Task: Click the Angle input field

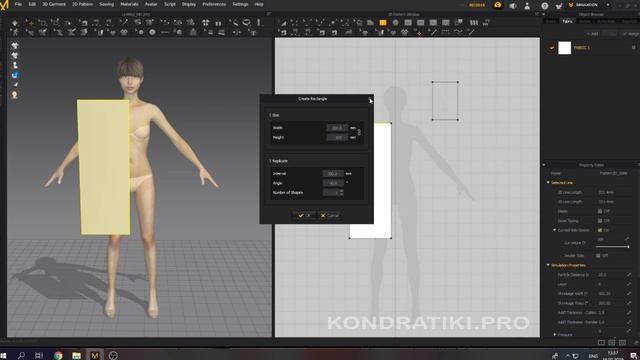Action: [x=333, y=183]
